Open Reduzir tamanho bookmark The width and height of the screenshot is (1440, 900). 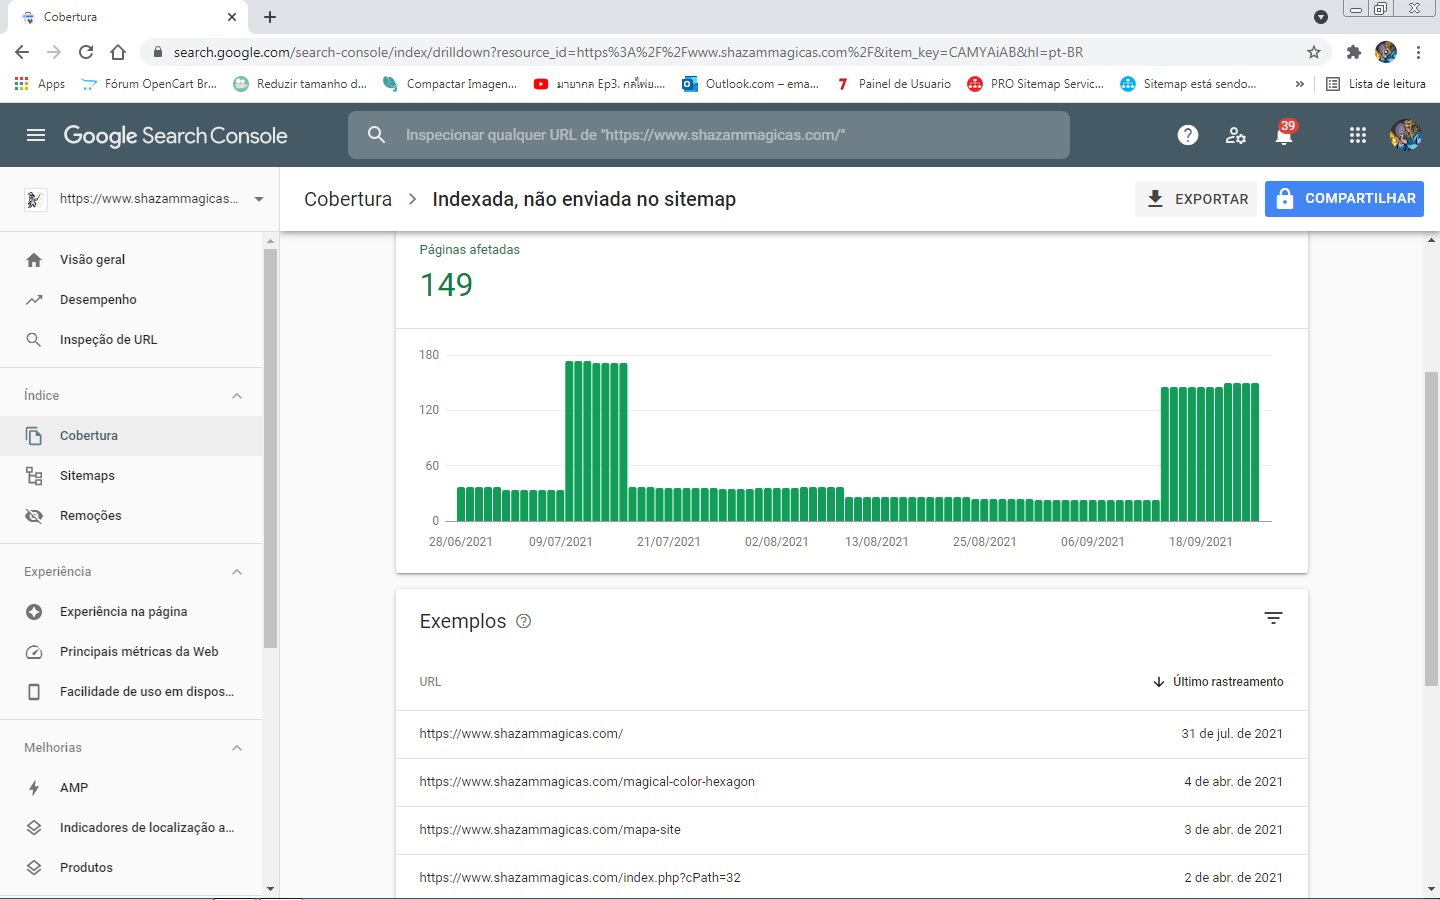[300, 84]
